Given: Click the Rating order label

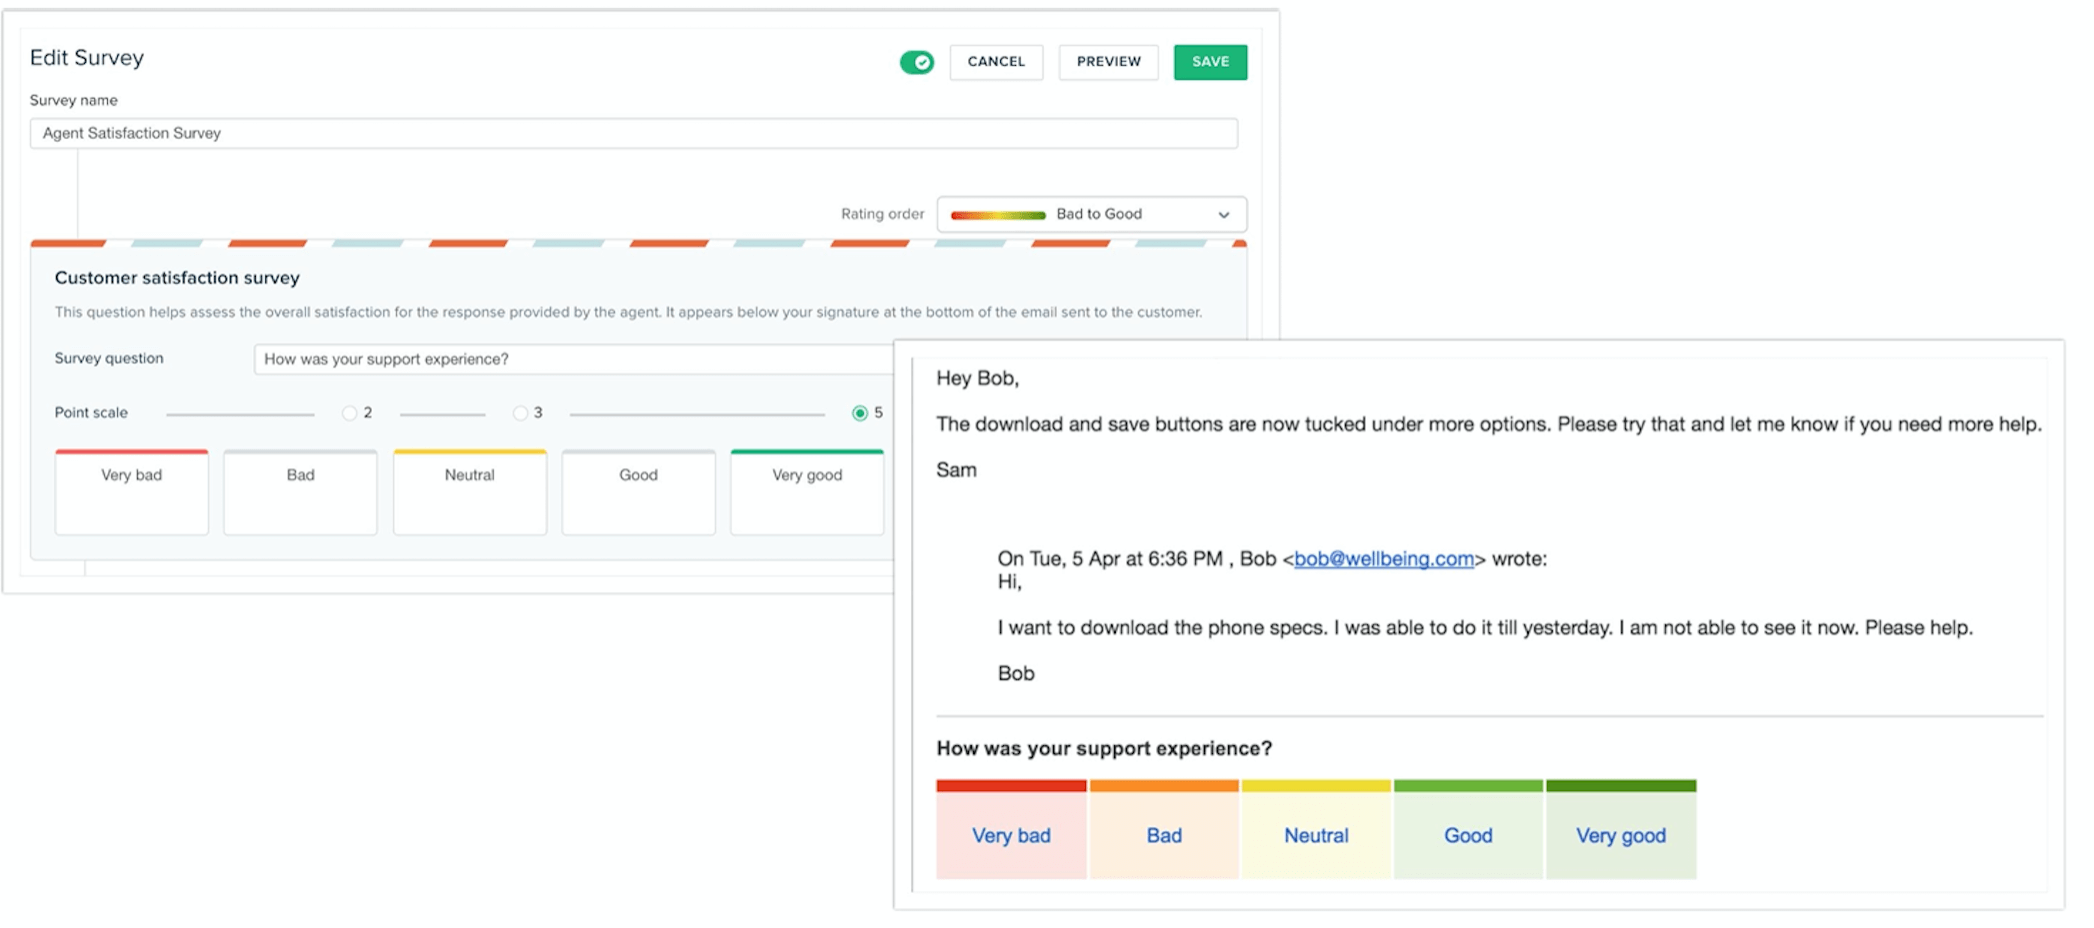Looking at the screenshot, I should coord(882,214).
